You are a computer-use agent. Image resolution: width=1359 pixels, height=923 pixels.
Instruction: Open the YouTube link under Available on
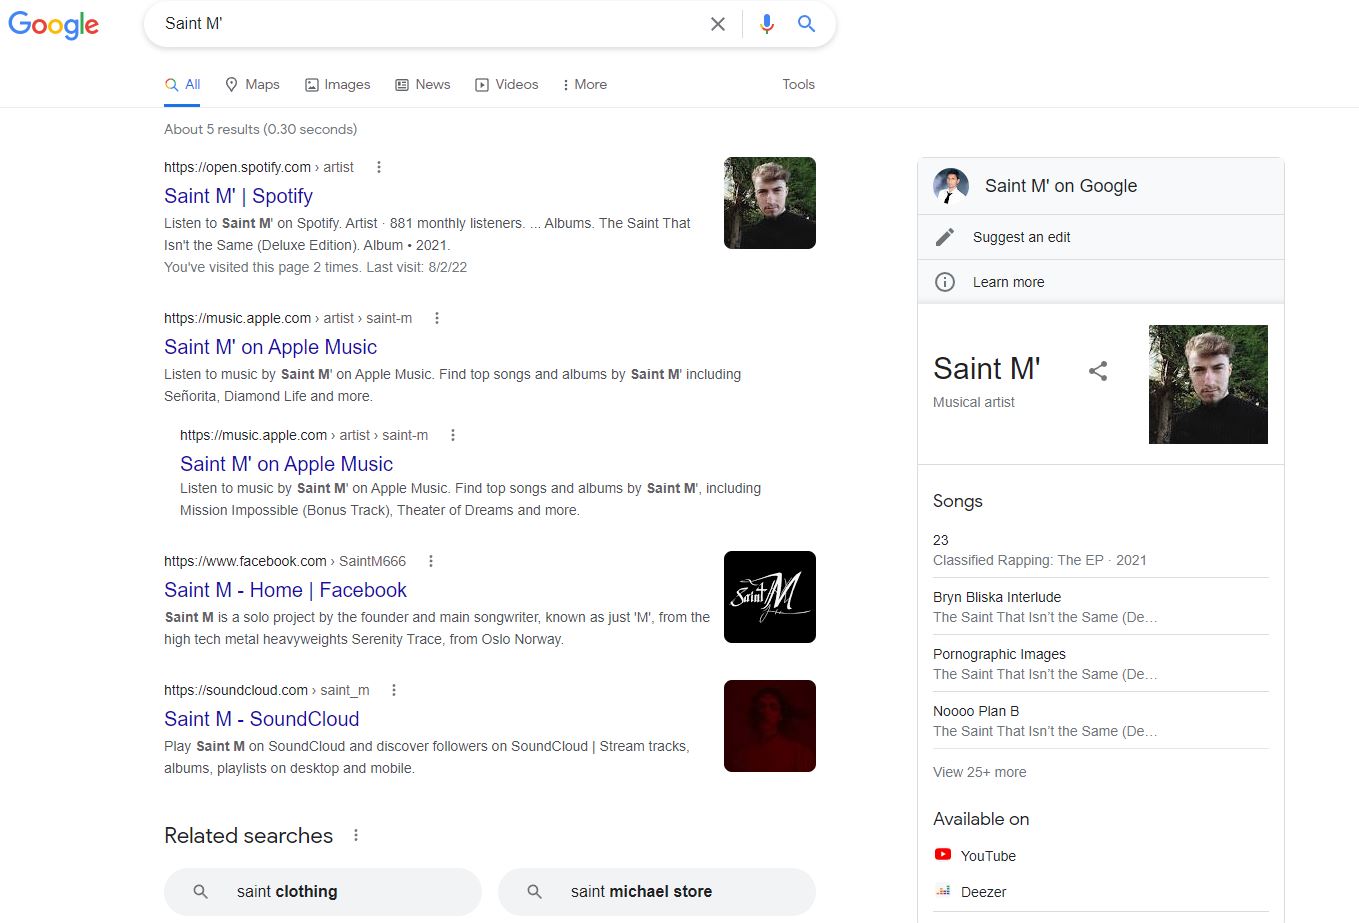pyautogui.click(x=988, y=856)
